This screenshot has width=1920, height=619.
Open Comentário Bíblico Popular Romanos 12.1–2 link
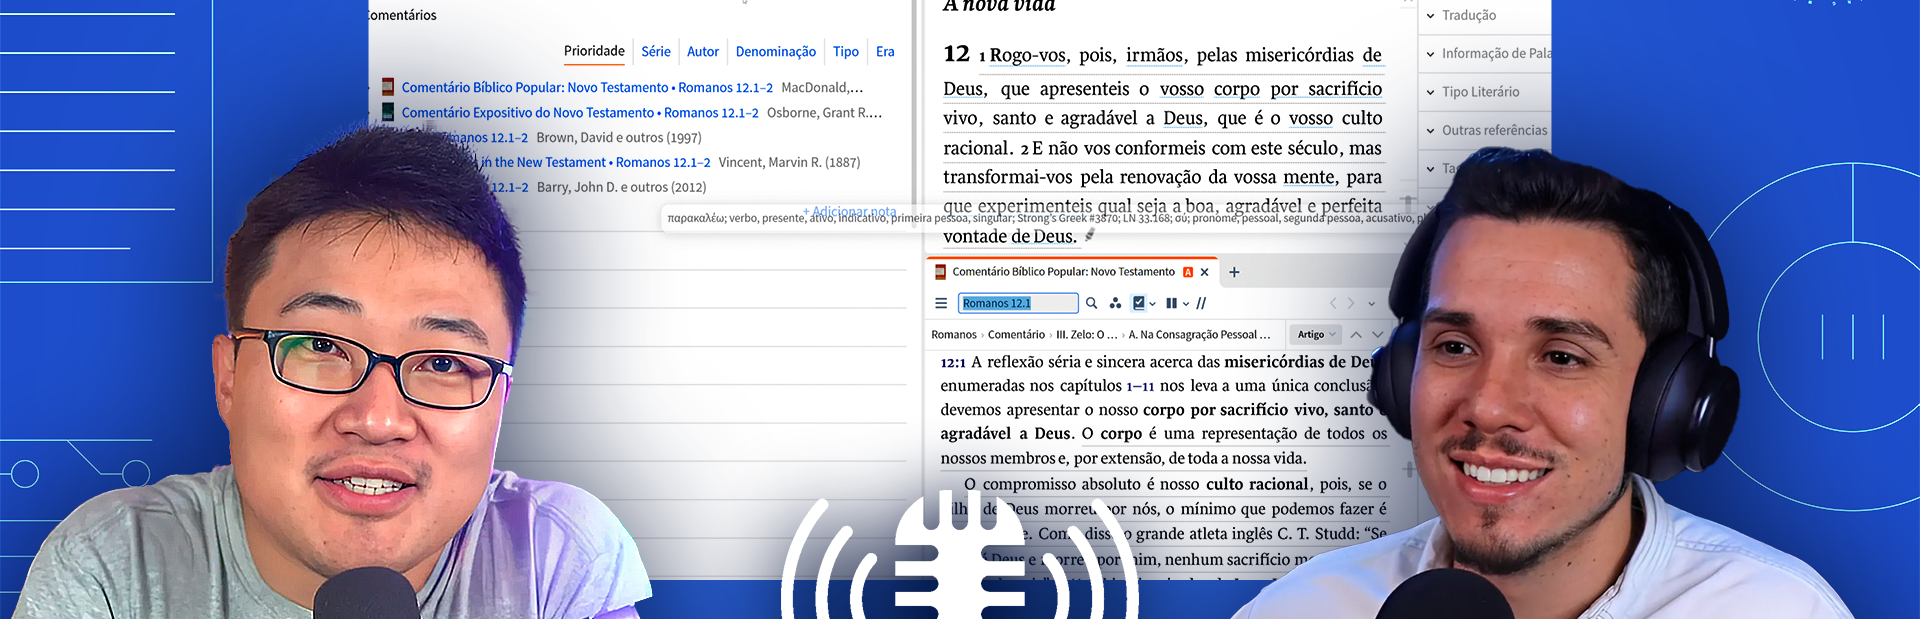tap(587, 88)
